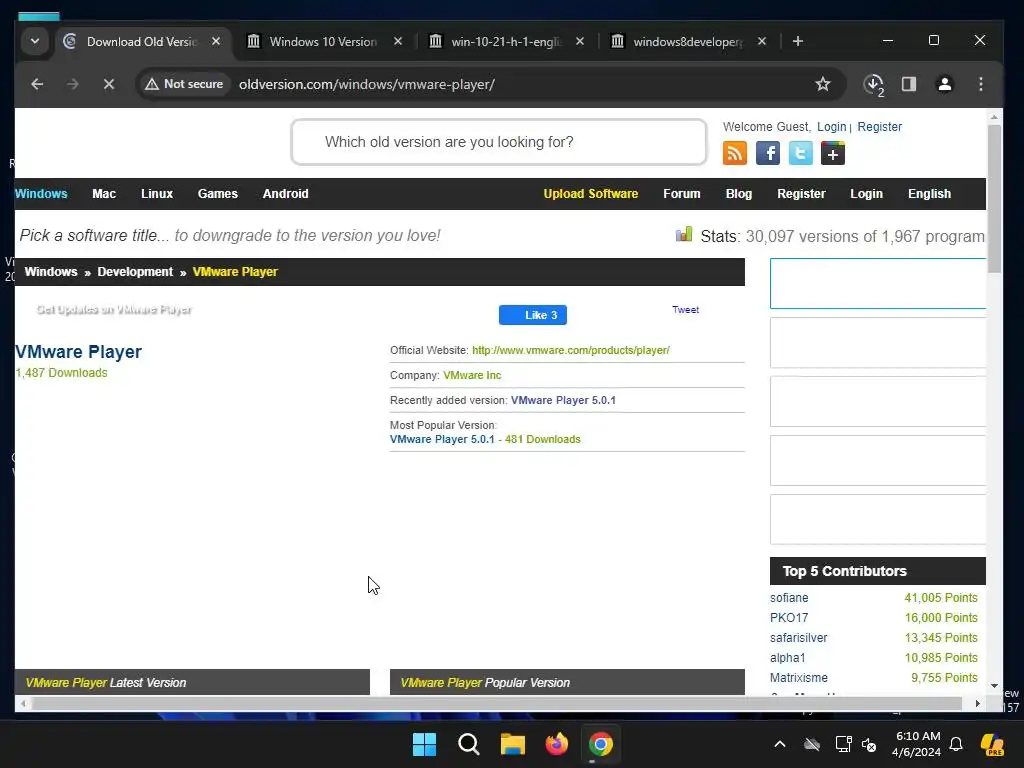The width and height of the screenshot is (1024, 768).
Task: Select Android in site navigation
Action: pos(285,194)
